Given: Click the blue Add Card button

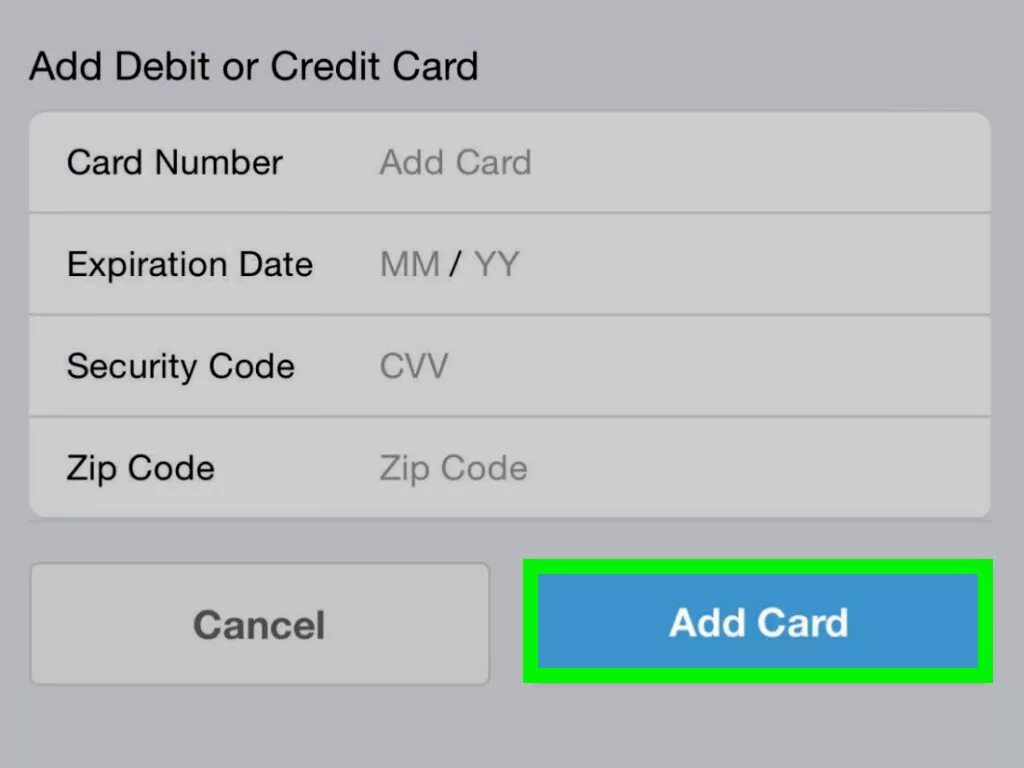Looking at the screenshot, I should 758,622.
